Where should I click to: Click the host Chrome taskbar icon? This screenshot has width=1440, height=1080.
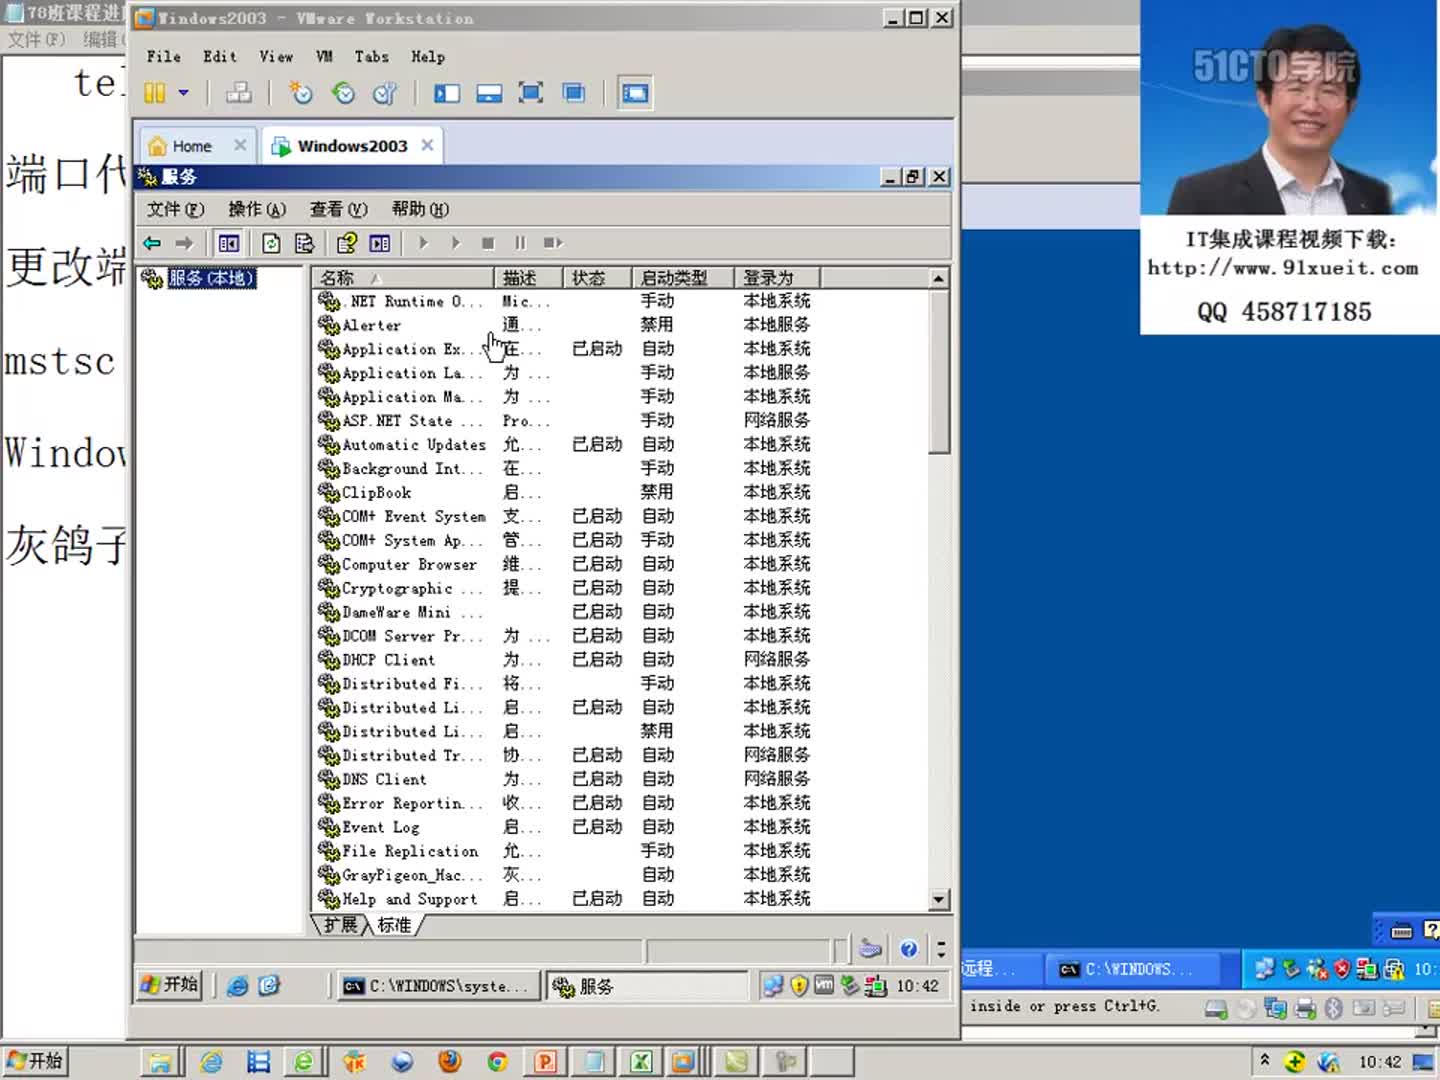coord(497,1061)
